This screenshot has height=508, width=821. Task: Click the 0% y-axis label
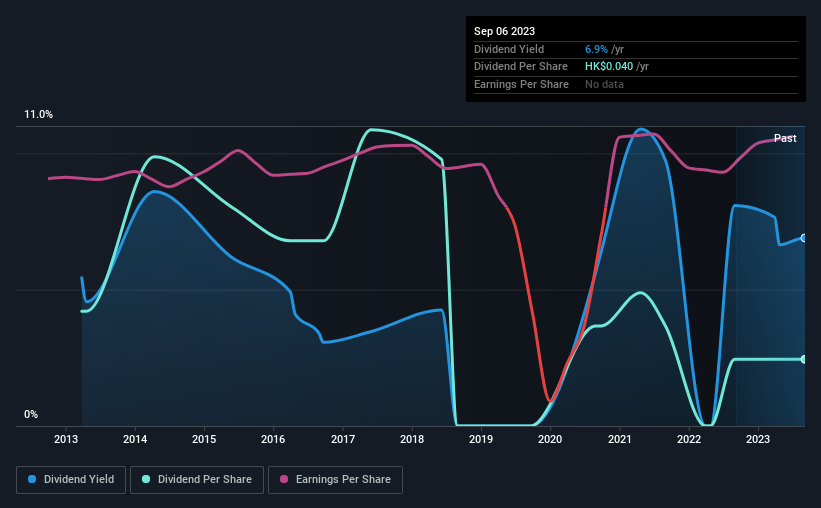click(x=31, y=414)
